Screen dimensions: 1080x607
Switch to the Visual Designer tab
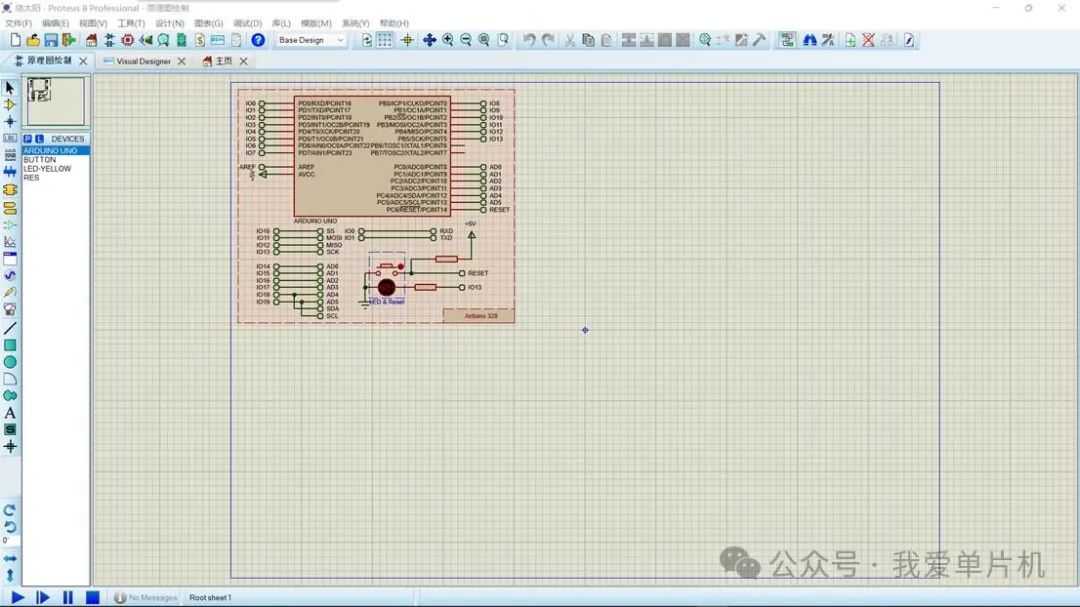tap(143, 61)
